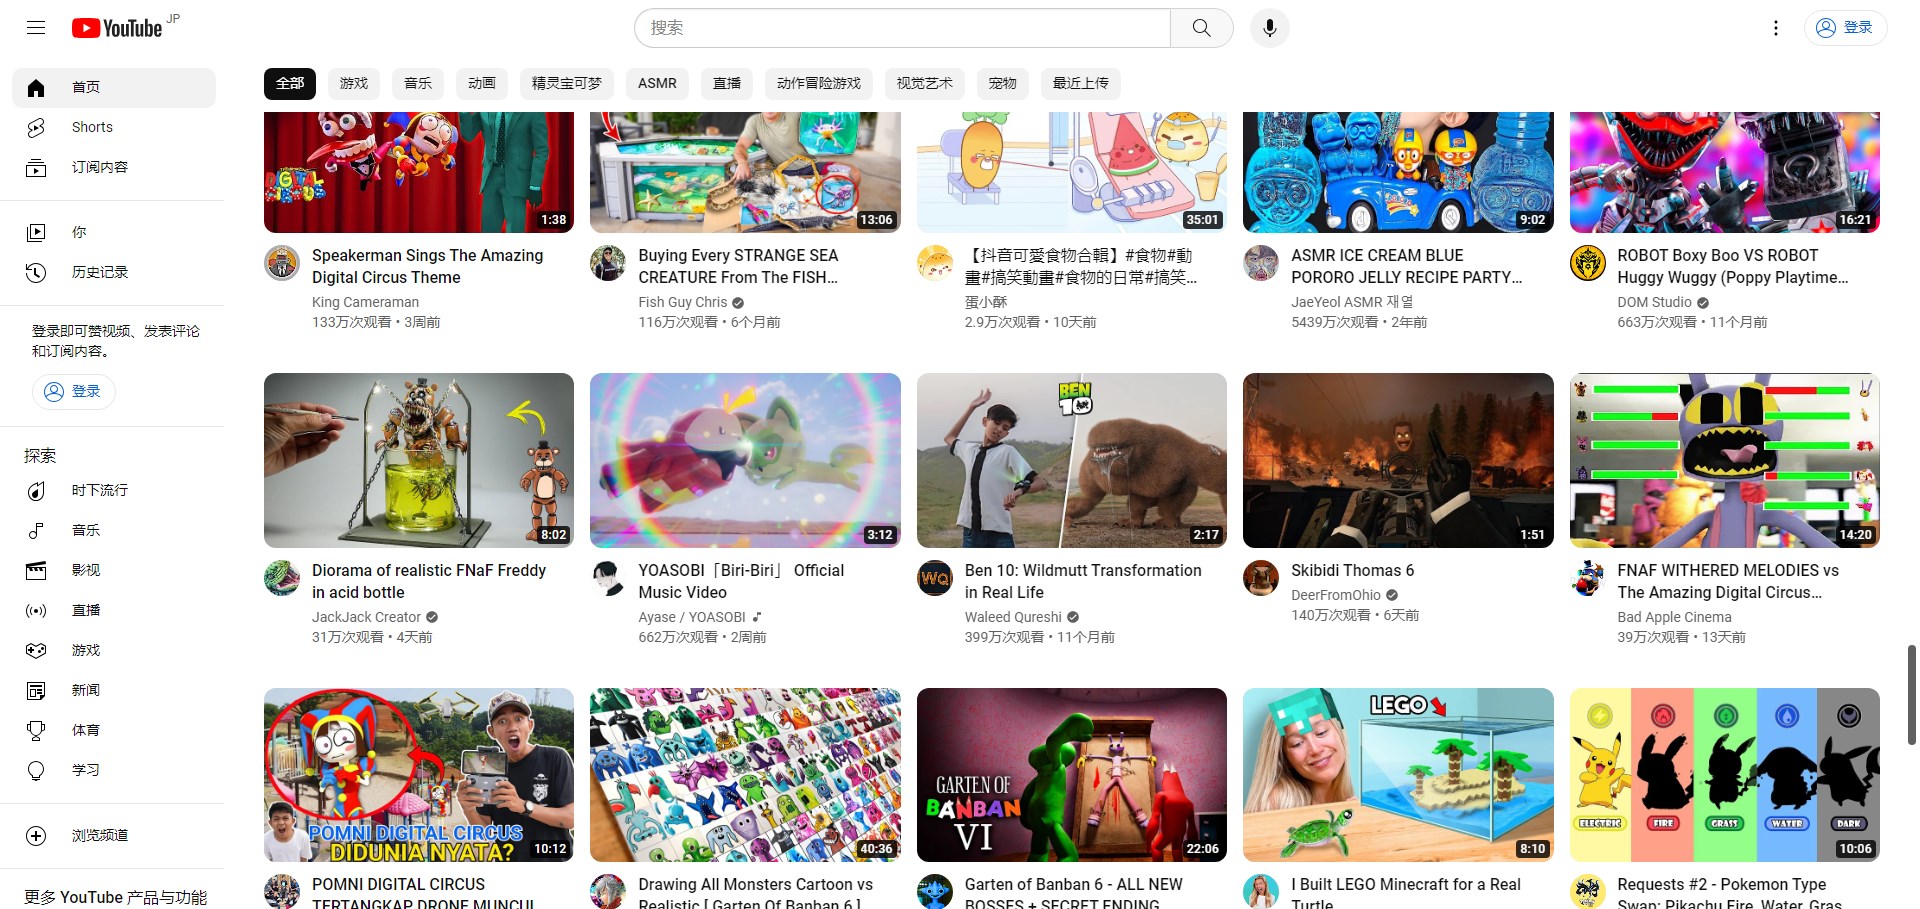
Task: Start voice search with microphone icon
Action: (1269, 28)
